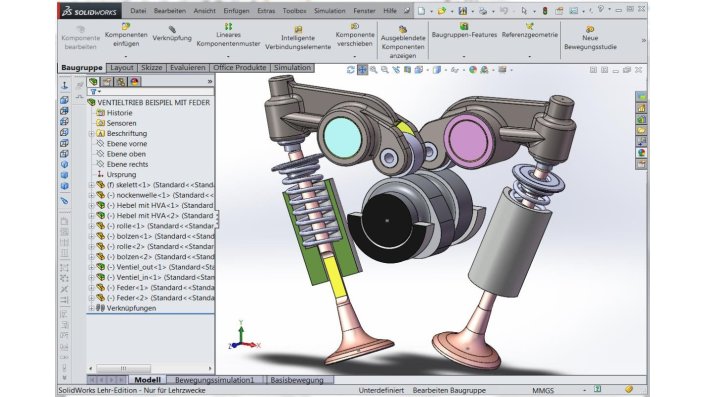Viewport: 705px width, 397px height.
Task: Click FeatureManager design tree tab icon
Action: 93,81
